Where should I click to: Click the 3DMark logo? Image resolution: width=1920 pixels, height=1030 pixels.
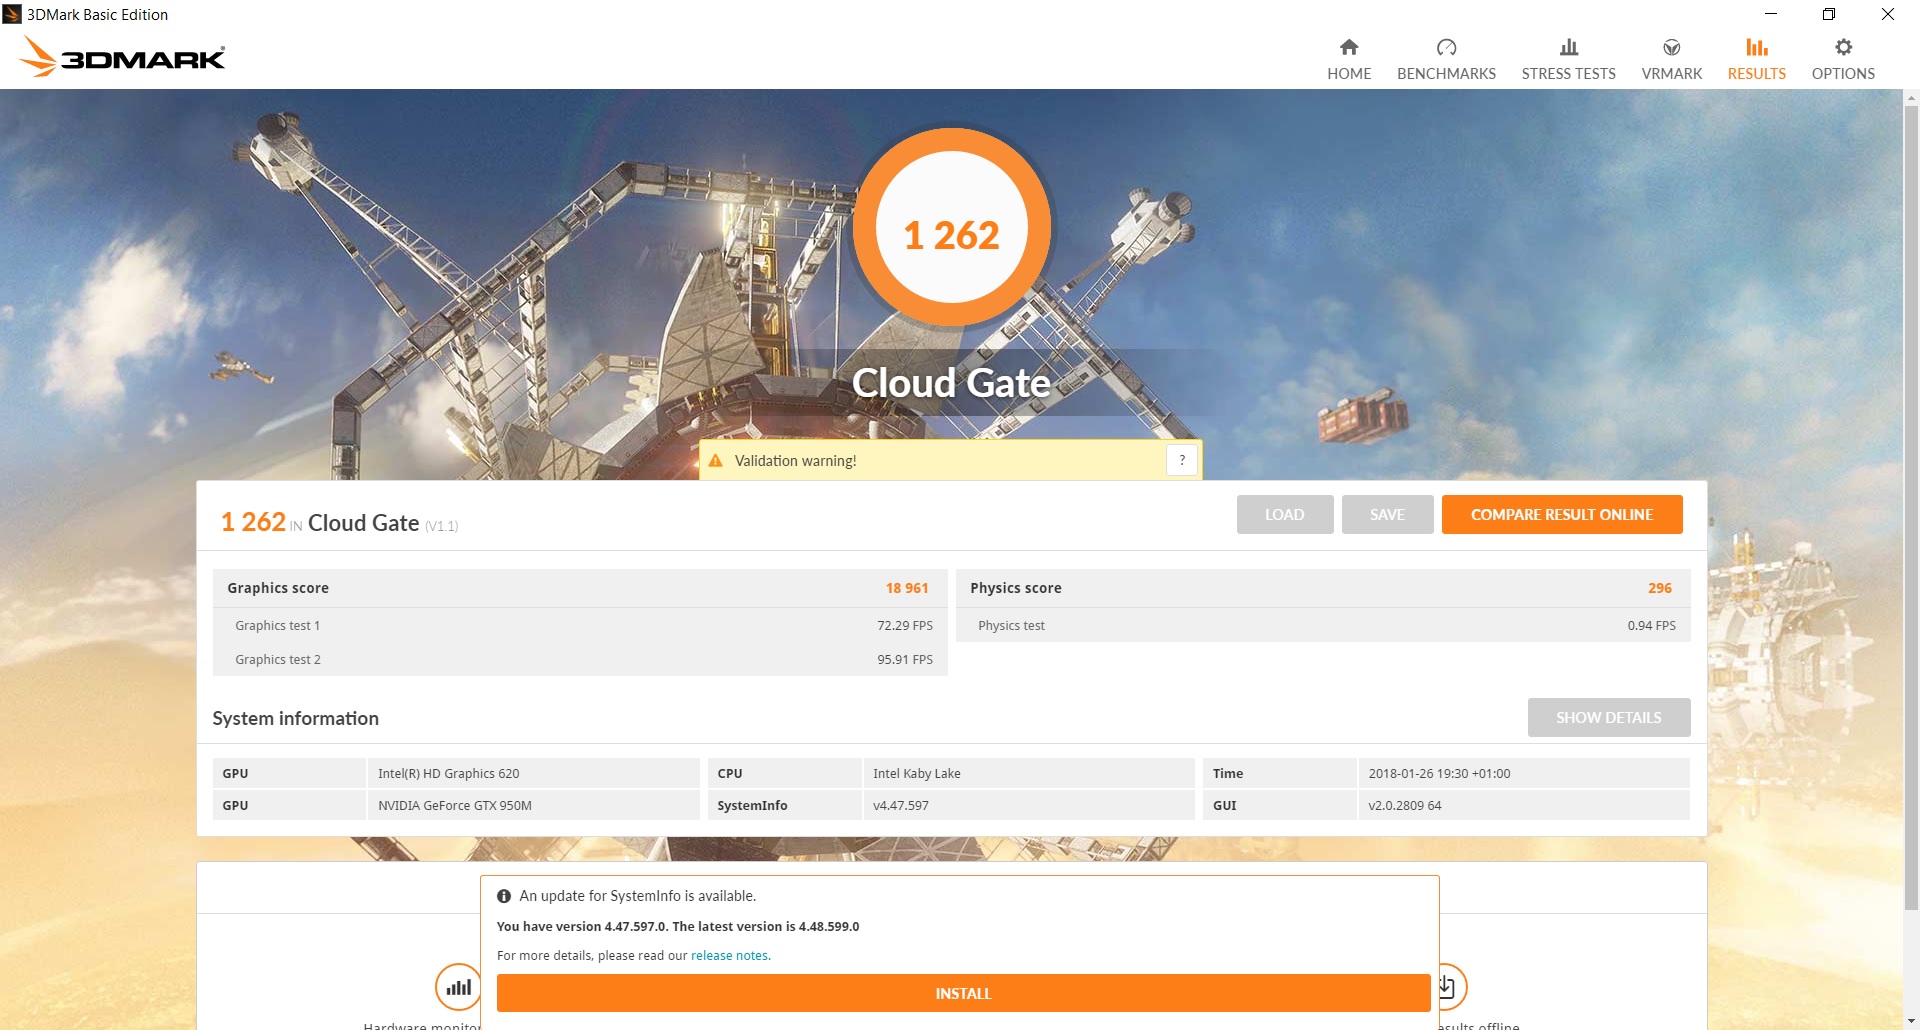(123, 56)
